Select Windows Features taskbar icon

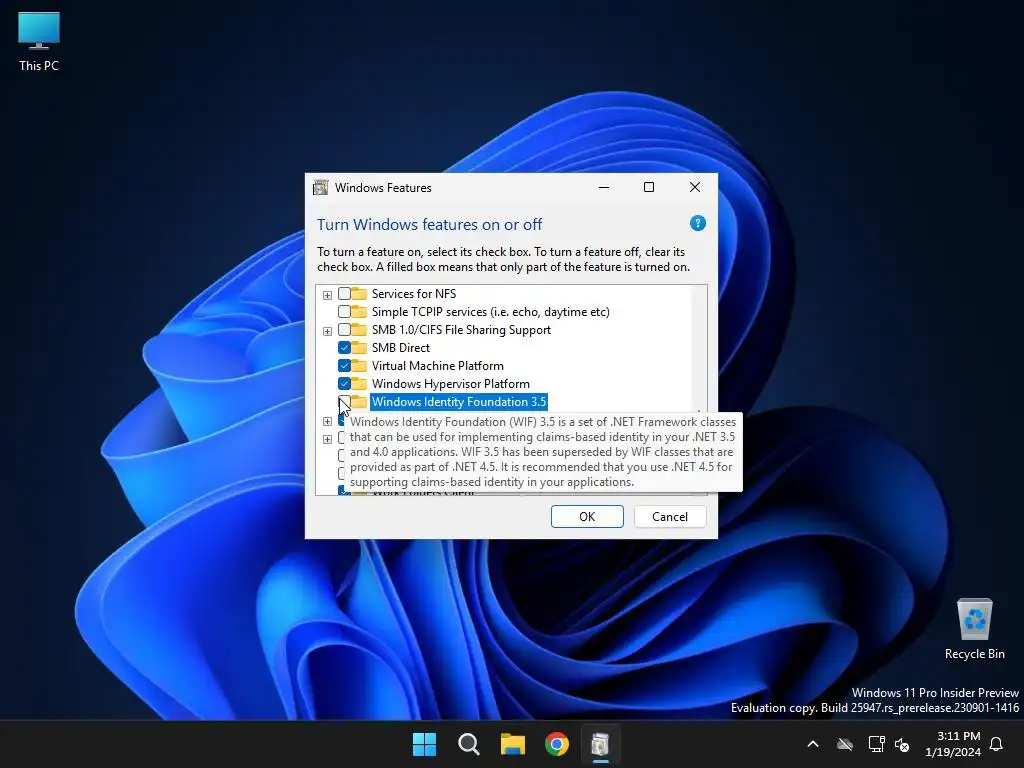click(601, 744)
